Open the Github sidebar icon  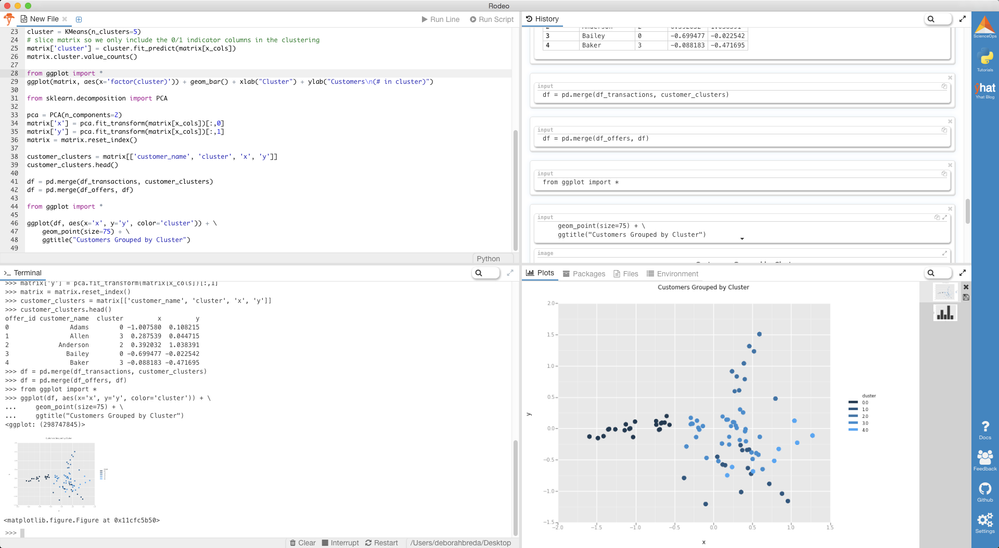coord(985,491)
